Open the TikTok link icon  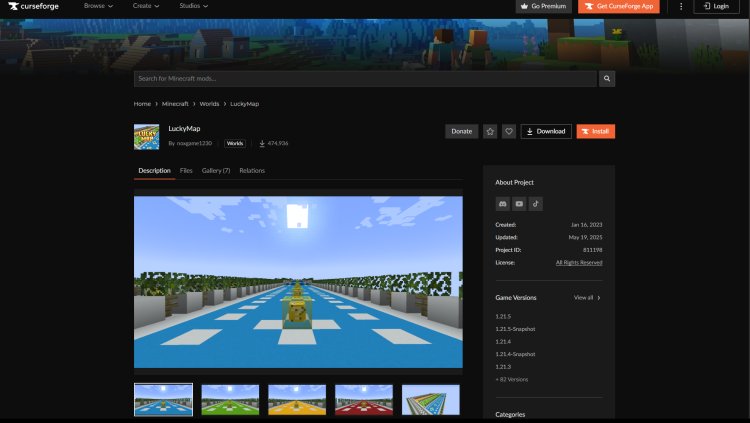tap(536, 204)
